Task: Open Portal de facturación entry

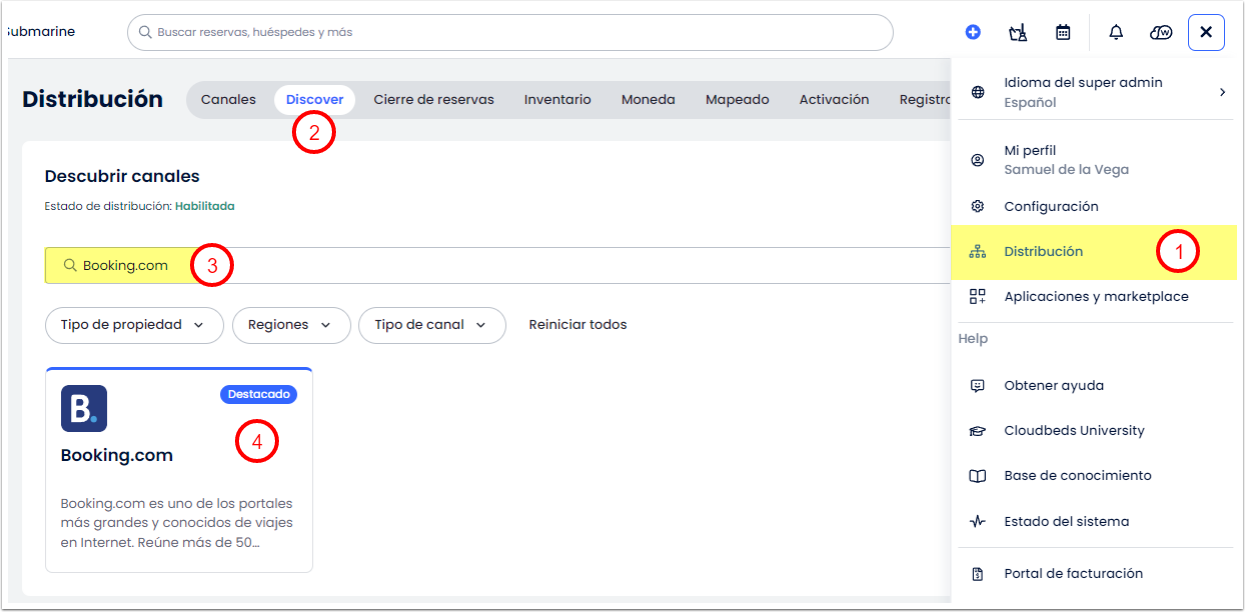Action: pos(1095,574)
